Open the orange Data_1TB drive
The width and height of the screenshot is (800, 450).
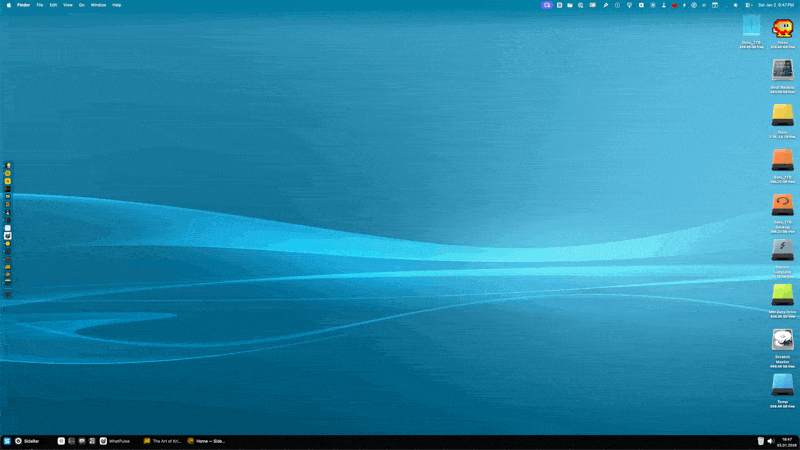782,159
